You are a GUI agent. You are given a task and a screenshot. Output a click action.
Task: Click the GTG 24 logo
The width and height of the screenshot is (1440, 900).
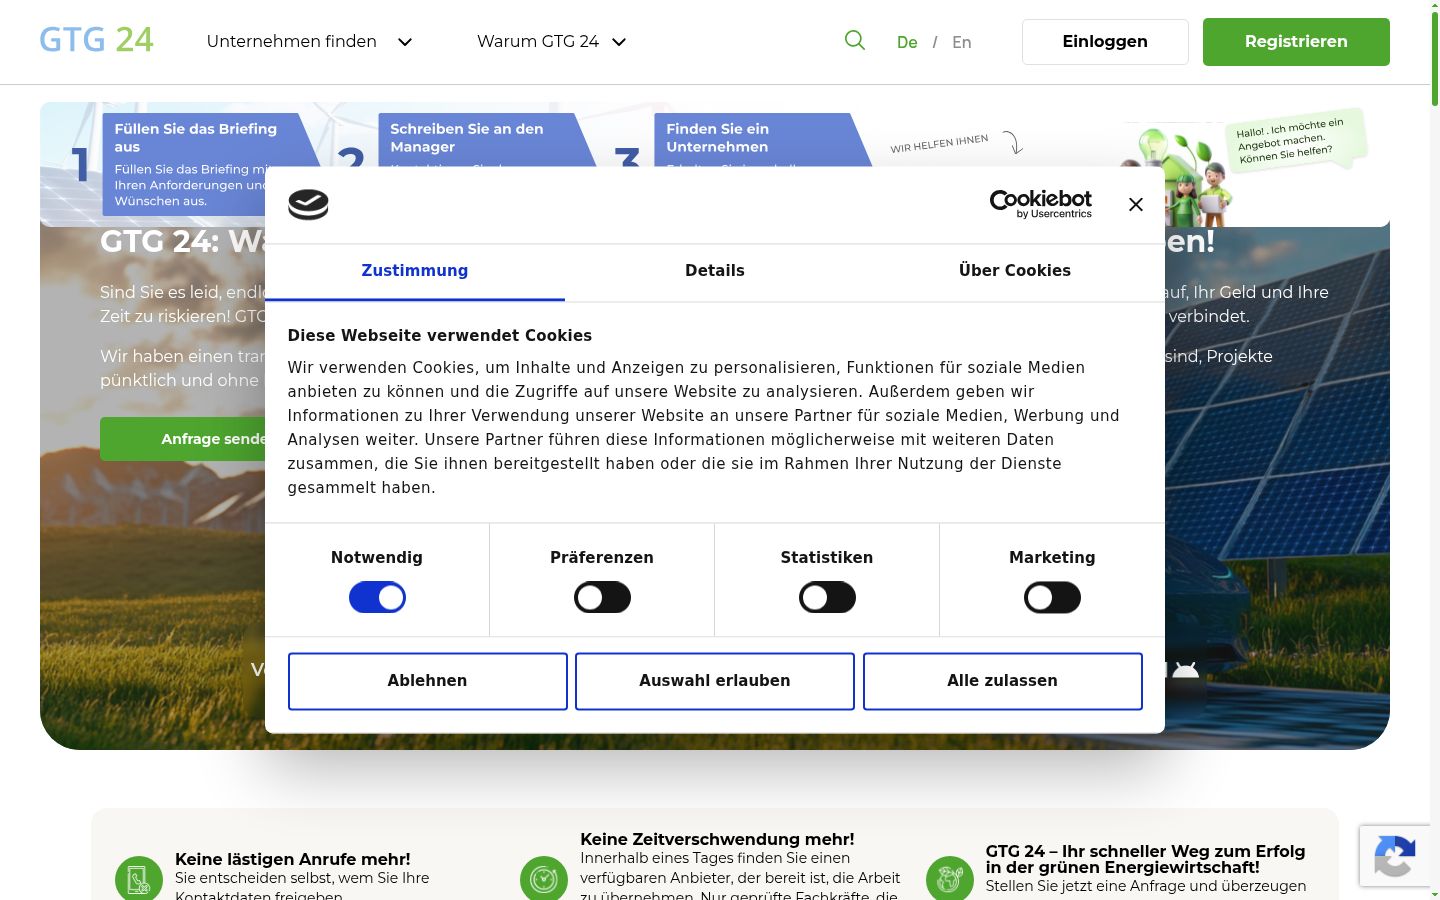pos(96,40)
